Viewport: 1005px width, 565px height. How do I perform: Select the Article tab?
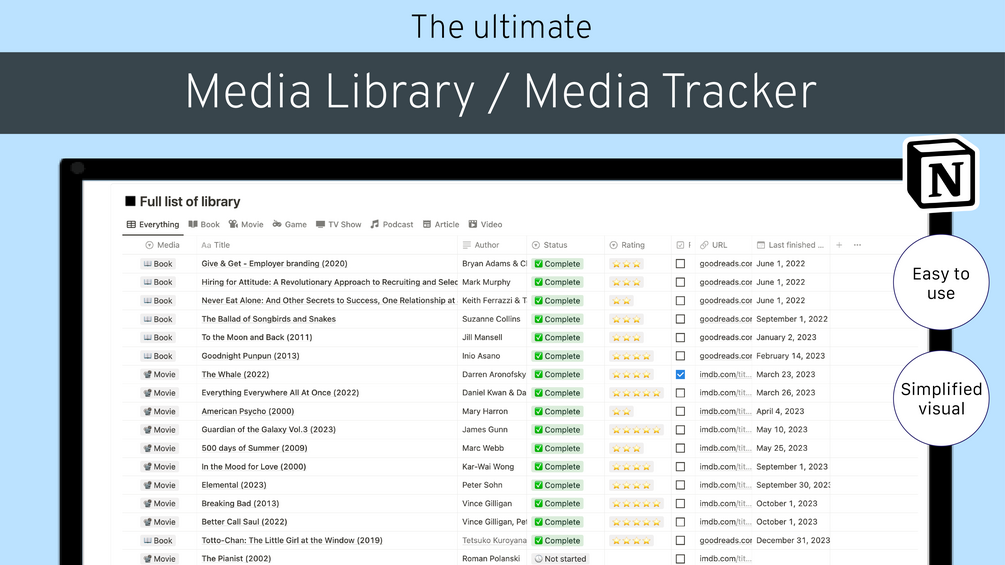tap(441, 224)
